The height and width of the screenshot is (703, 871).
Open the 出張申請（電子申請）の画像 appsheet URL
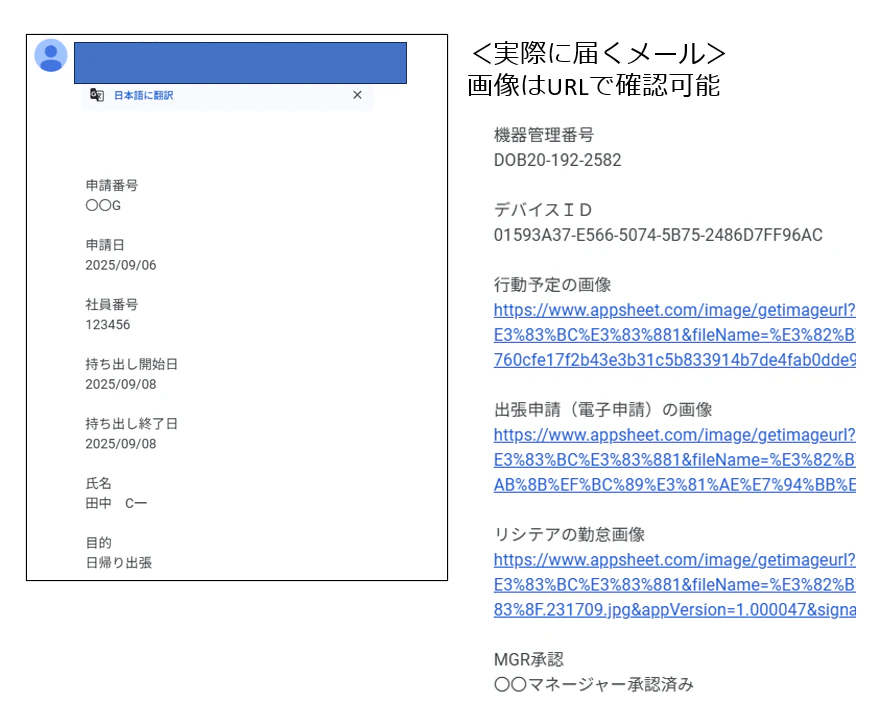coord(674,460)
